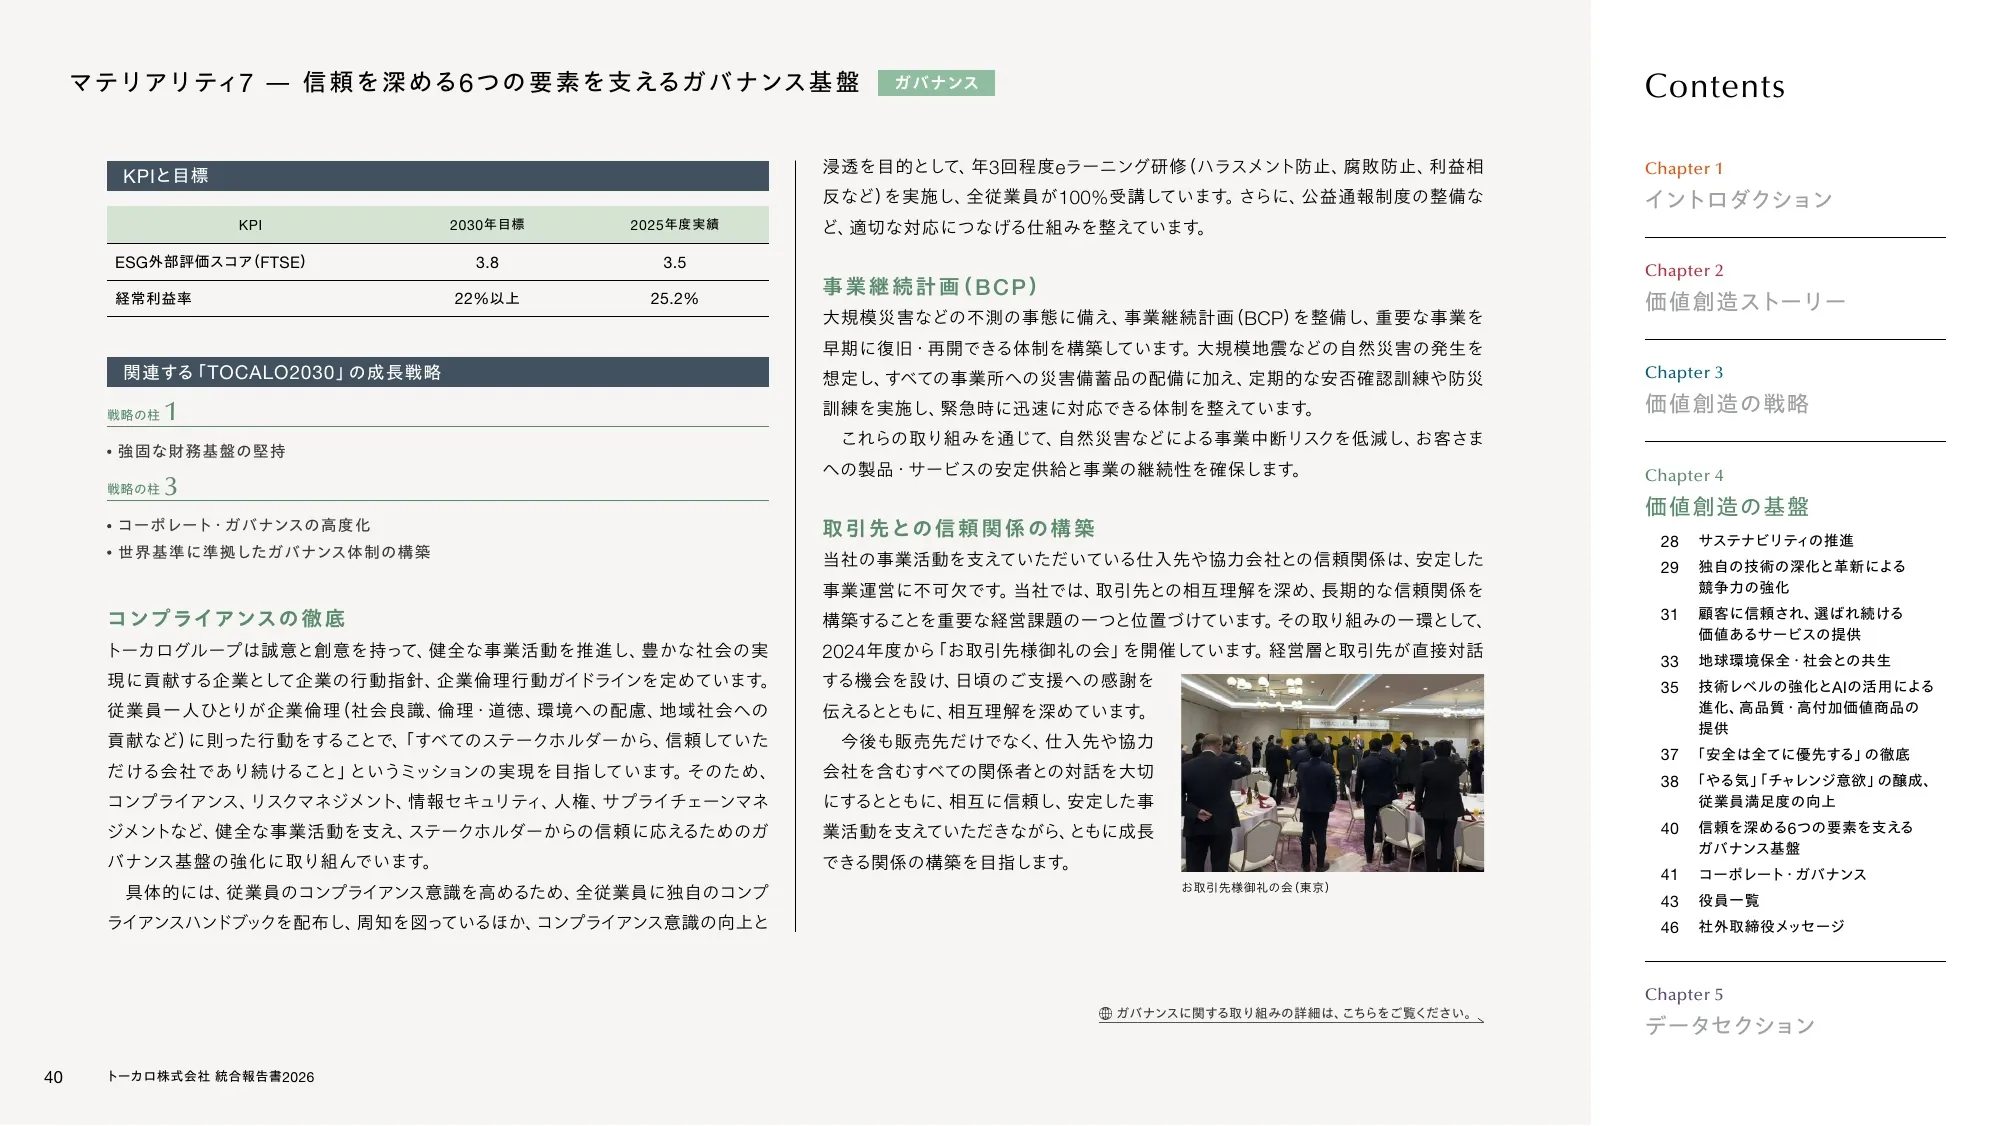The image size is (2000, 1126).
Task: Open page 46 社外取締役メッセージ
Action: coord(1753,927)
